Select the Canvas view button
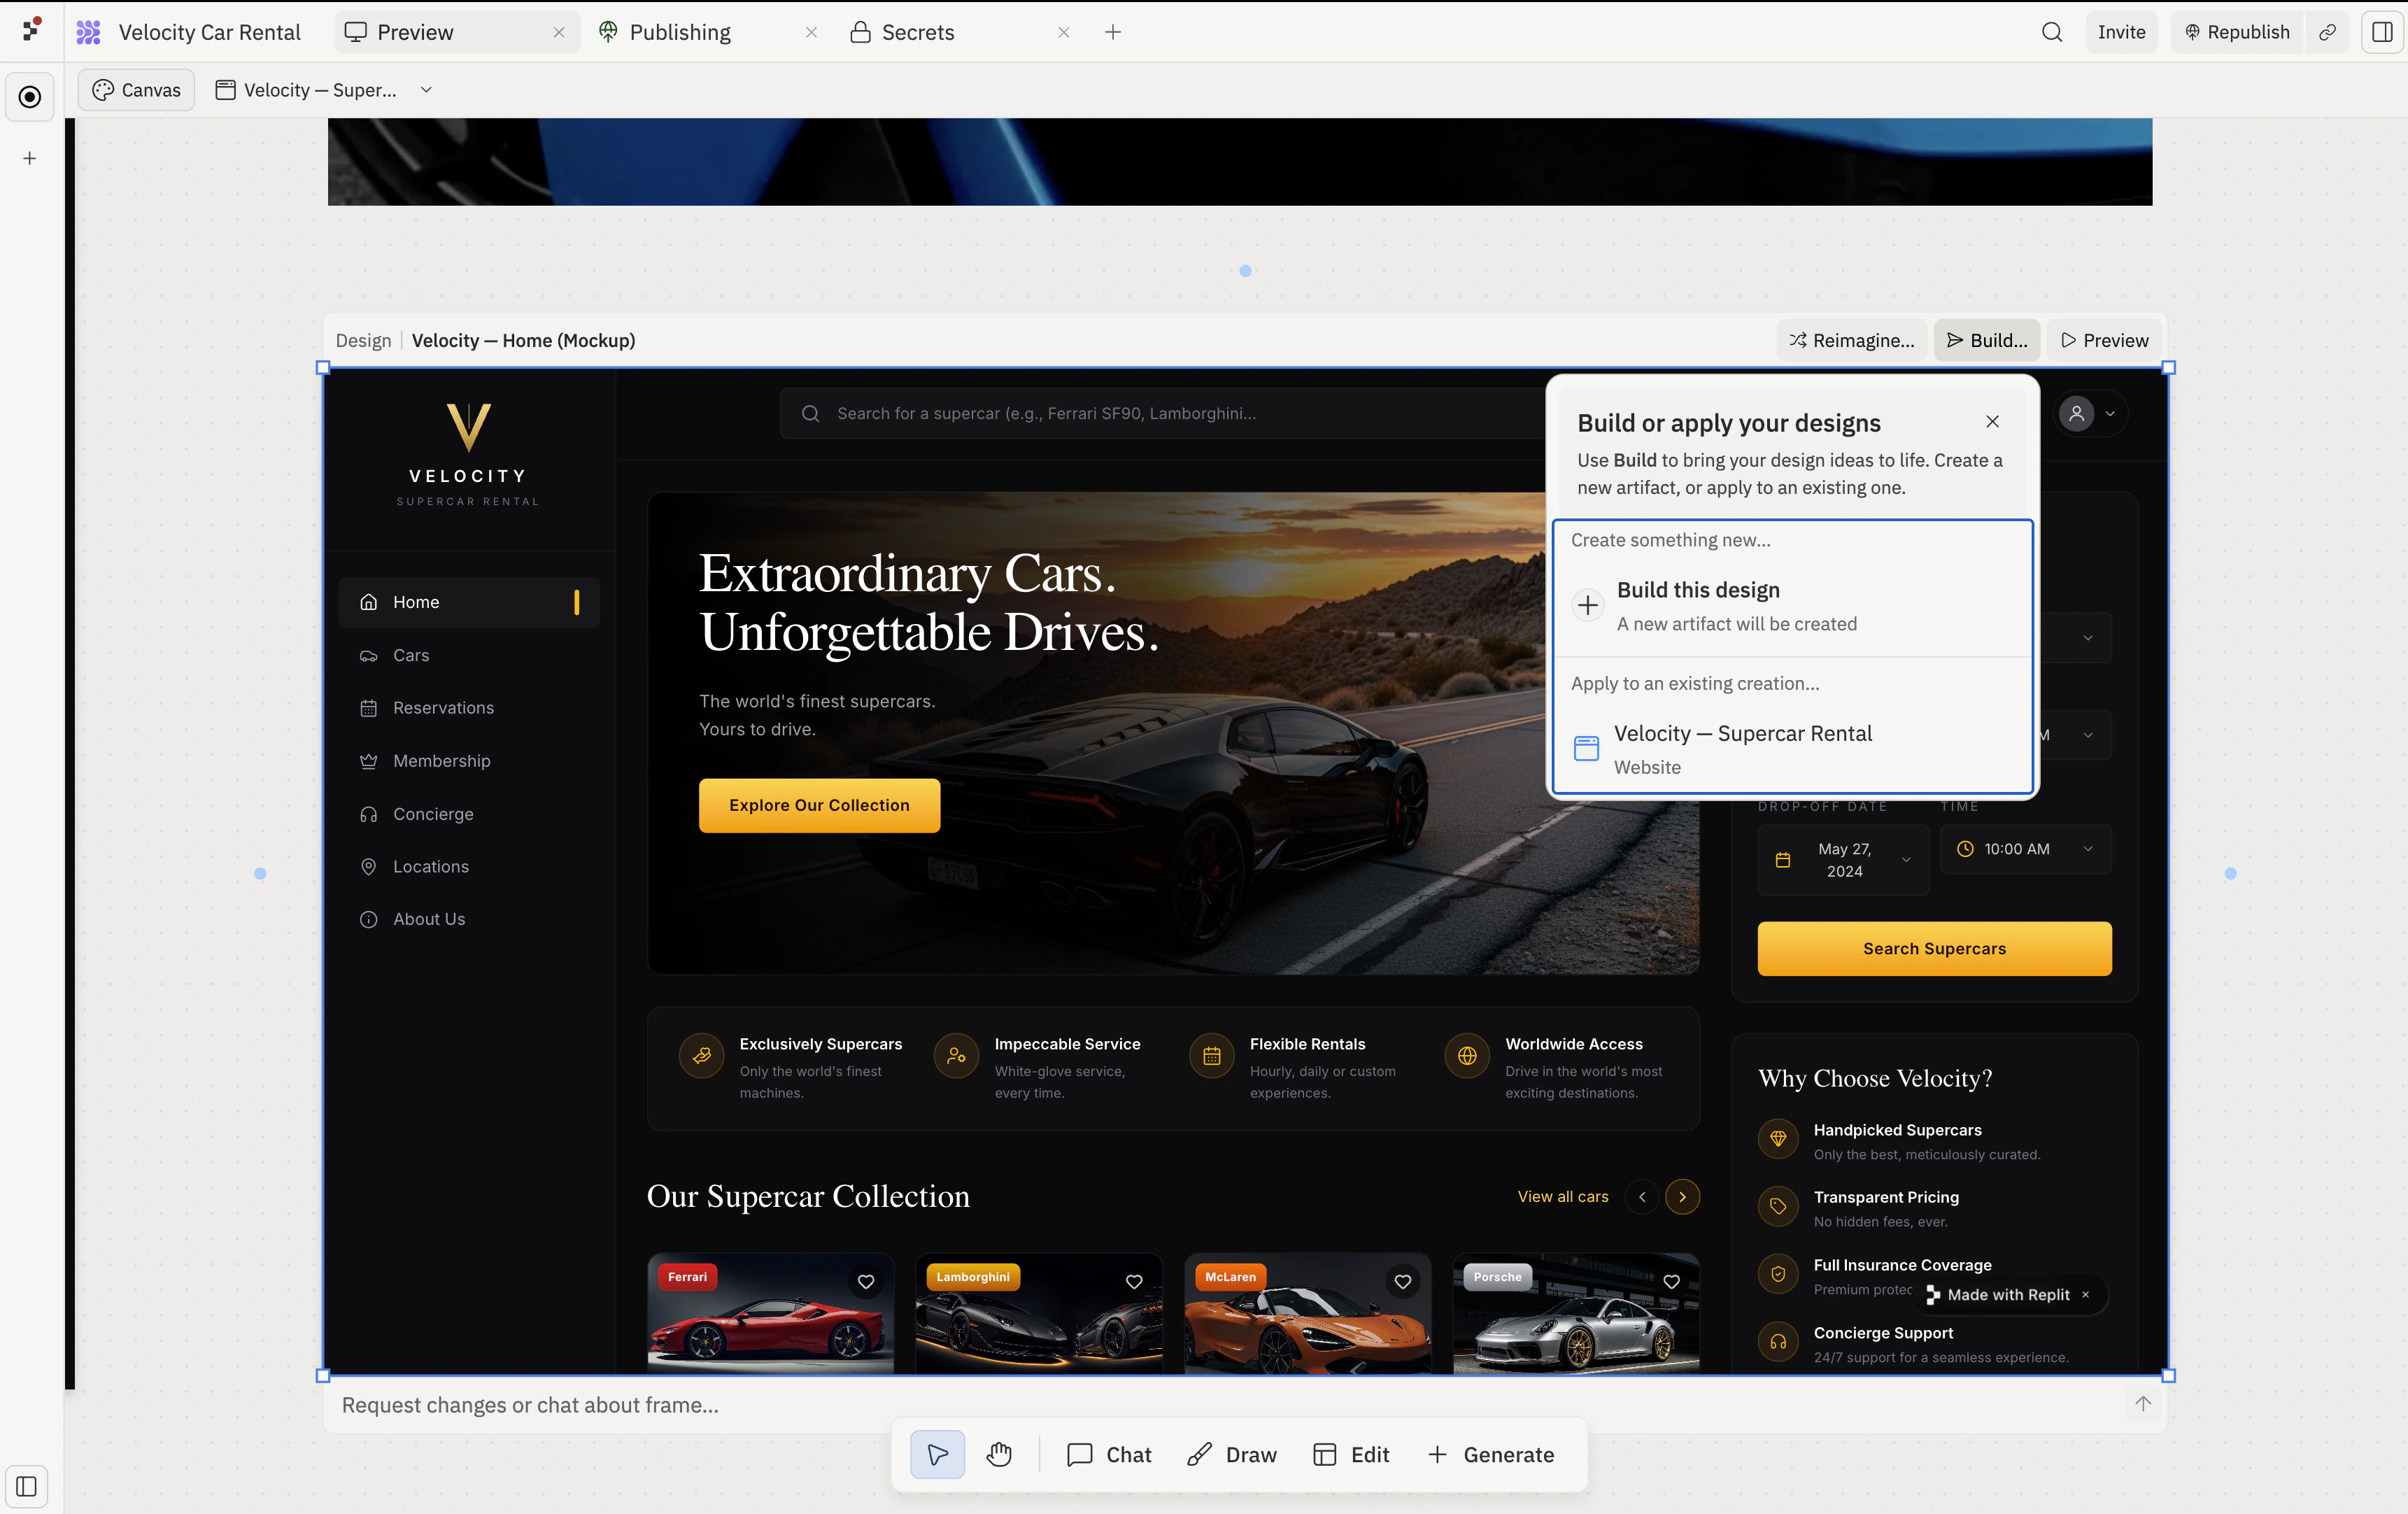Image resolution: width=2408 pixels, height=1514 pixels. pyautogui.click(x=137, y=90)
